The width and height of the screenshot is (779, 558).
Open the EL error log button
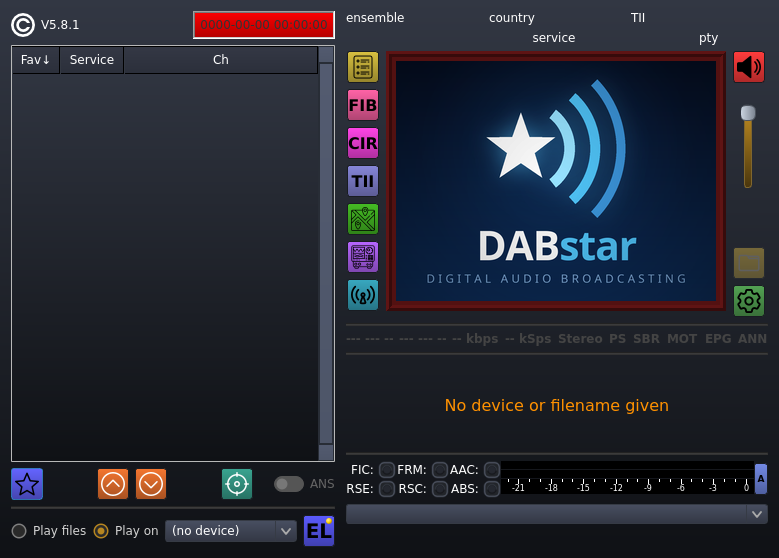[x=319, y=531]
